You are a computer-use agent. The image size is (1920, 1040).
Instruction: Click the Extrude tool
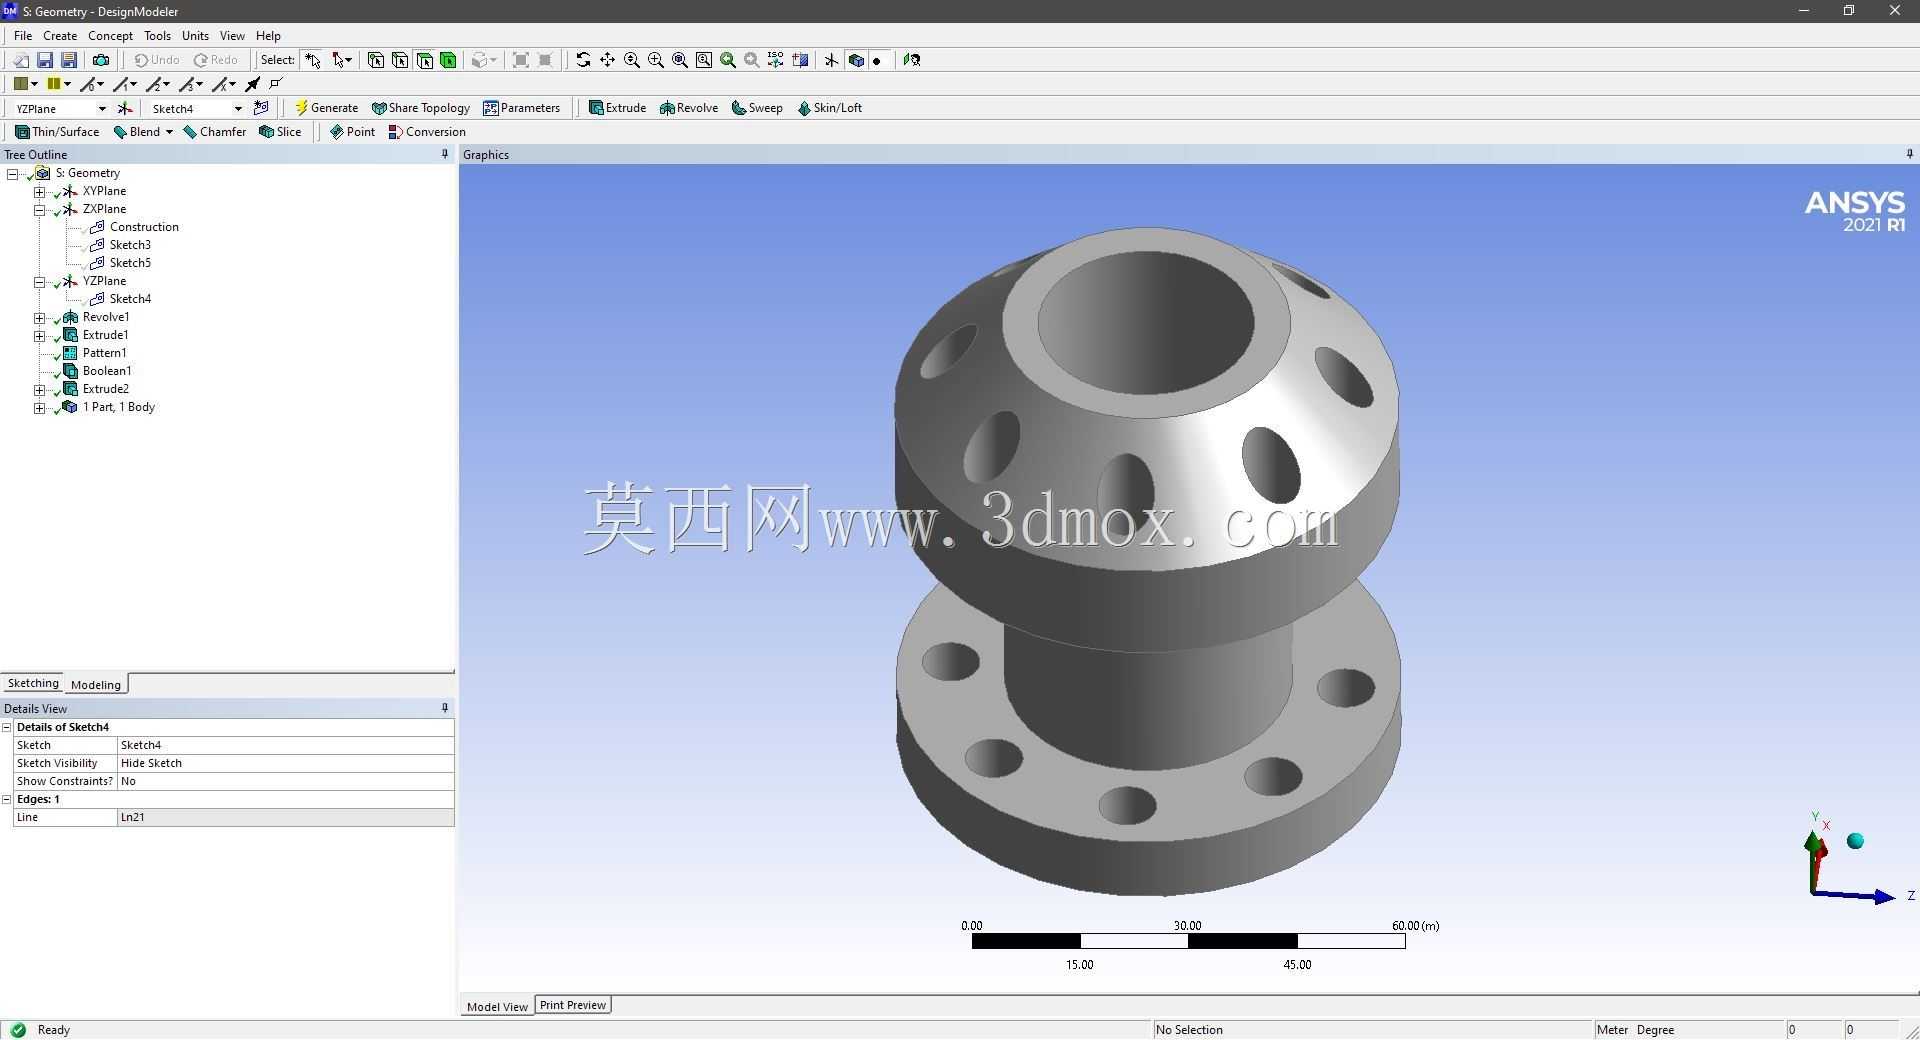coord(617,108)
